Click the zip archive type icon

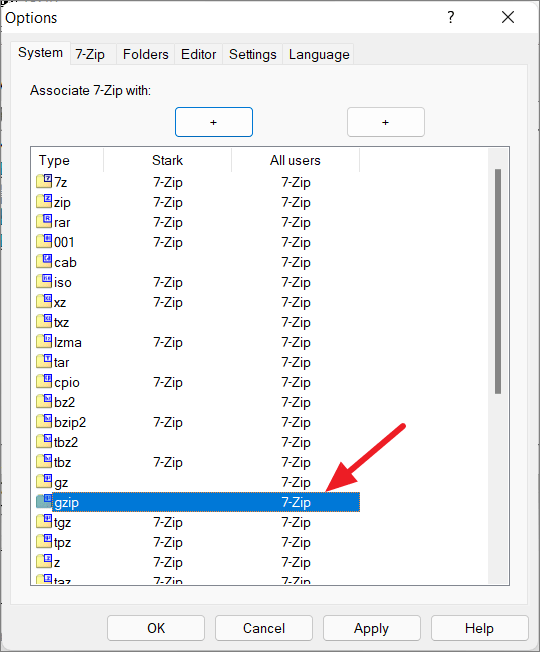coord(44,202)
